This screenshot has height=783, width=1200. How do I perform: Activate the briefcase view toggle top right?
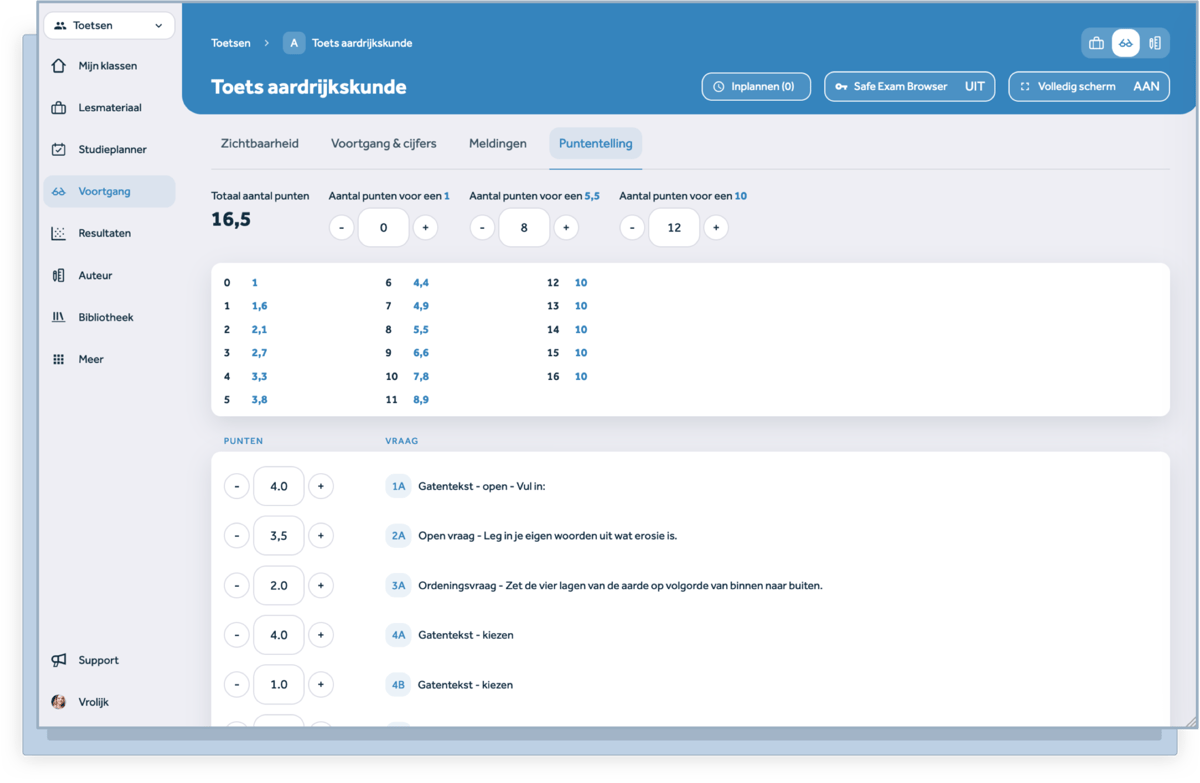click(1096, 42)
